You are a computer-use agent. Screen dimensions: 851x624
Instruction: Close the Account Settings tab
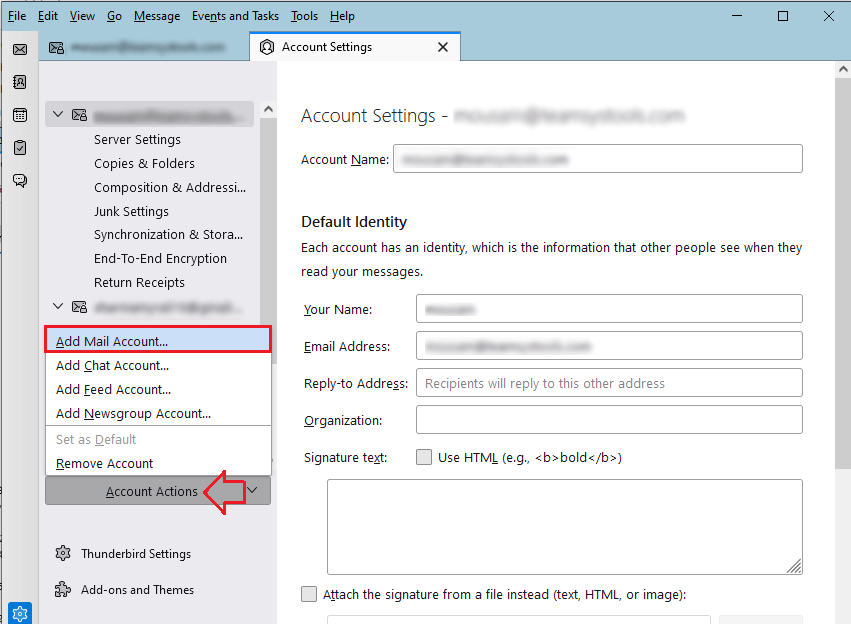[443, 47]
